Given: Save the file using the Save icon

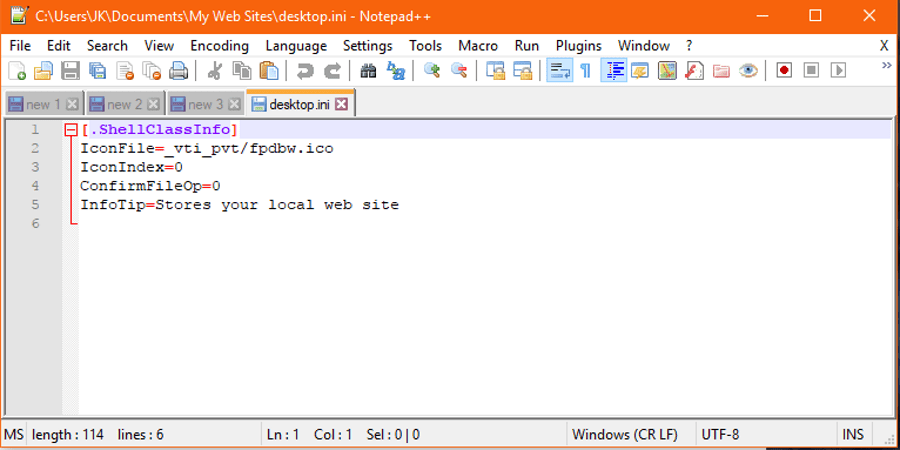Looking at the screenshot, I should (71, 71).
